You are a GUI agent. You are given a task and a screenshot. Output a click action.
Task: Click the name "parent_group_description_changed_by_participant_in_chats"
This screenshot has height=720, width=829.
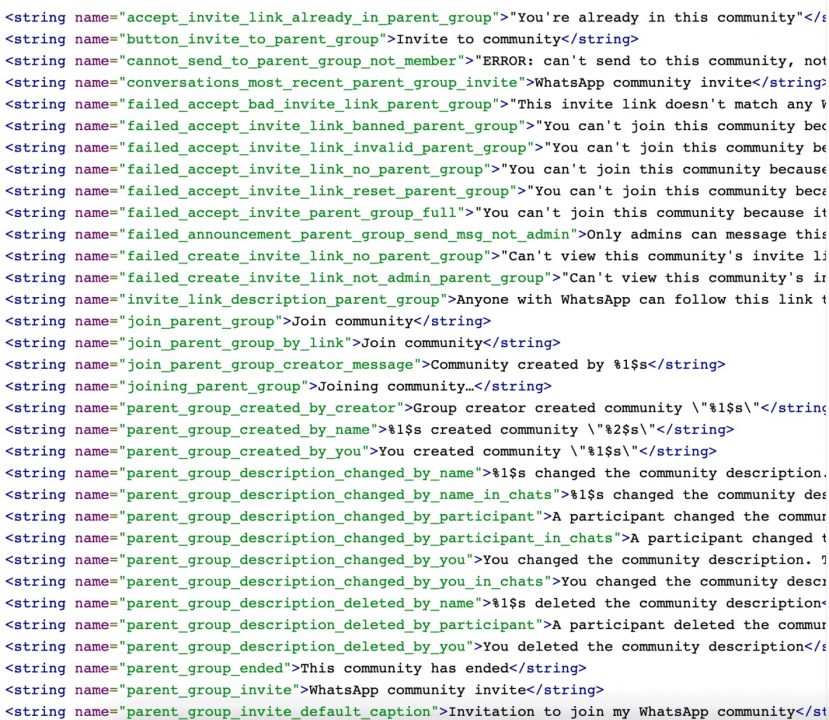[370, 538]
